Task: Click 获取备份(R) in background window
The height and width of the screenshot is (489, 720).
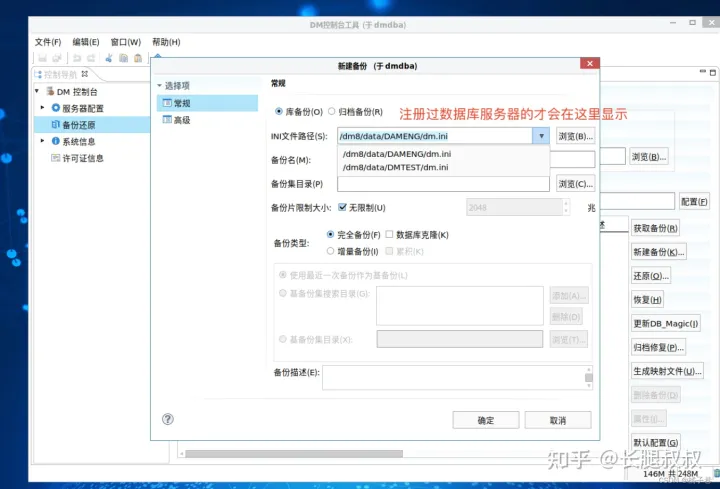Action: (655, 228)
